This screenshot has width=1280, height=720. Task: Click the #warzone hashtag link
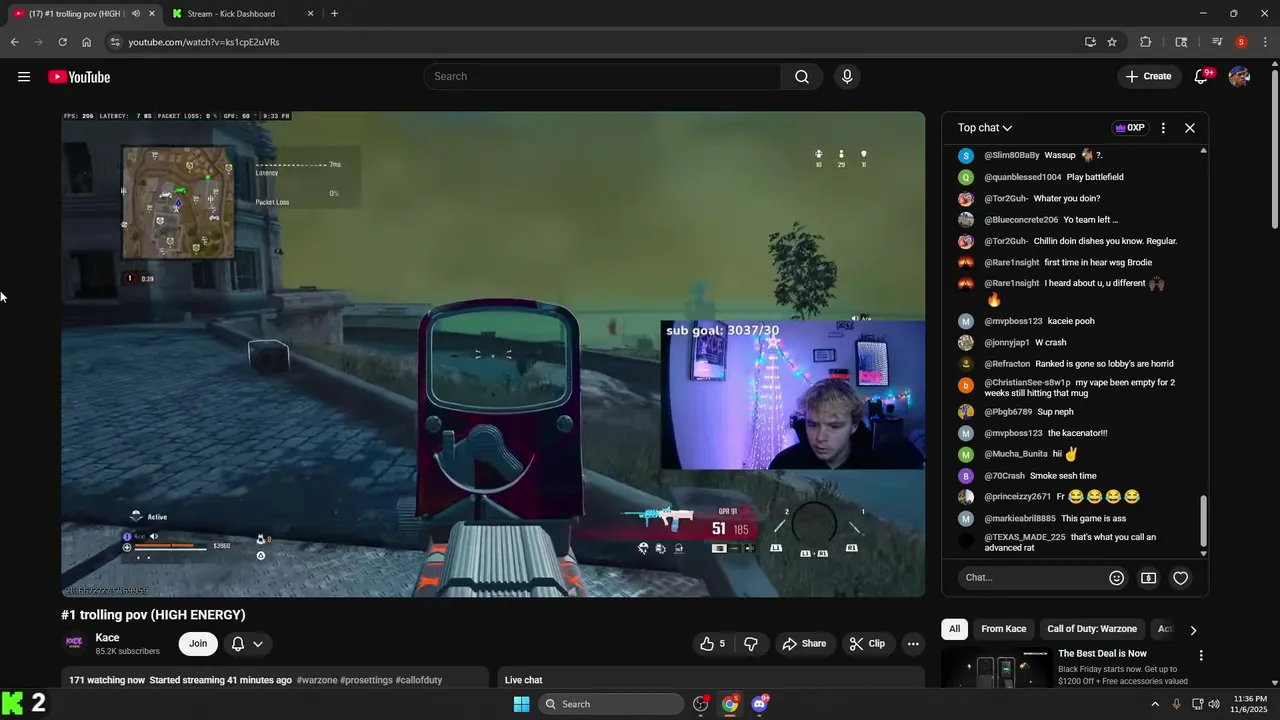(317, 680)
